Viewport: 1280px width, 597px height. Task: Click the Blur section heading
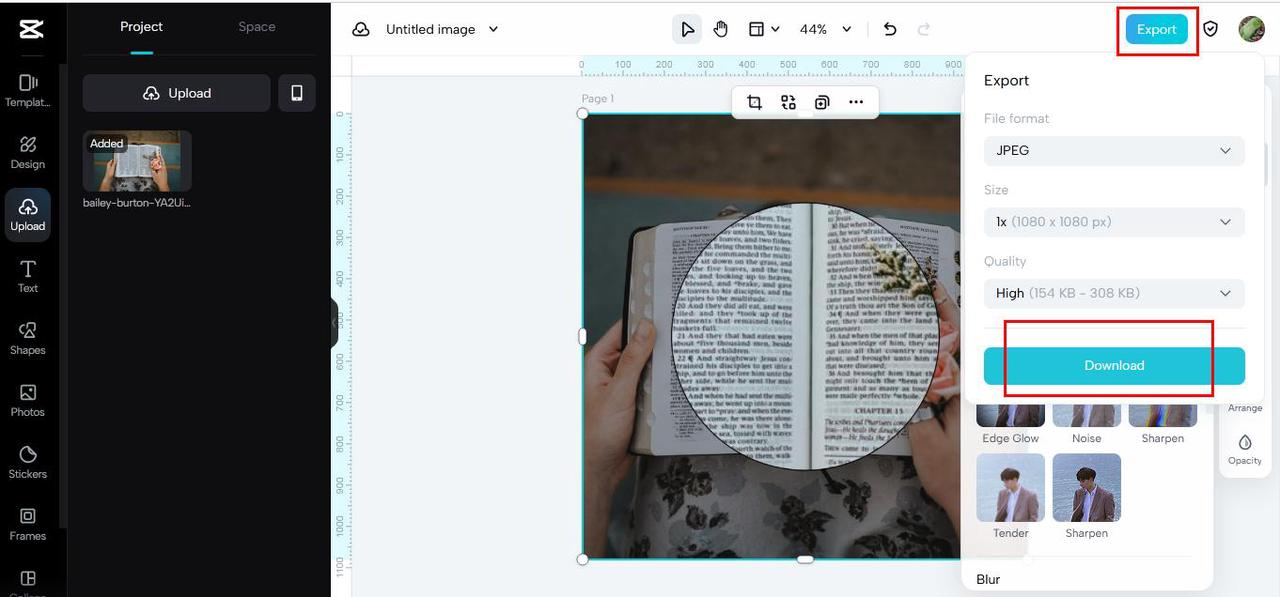coord(988,580)
